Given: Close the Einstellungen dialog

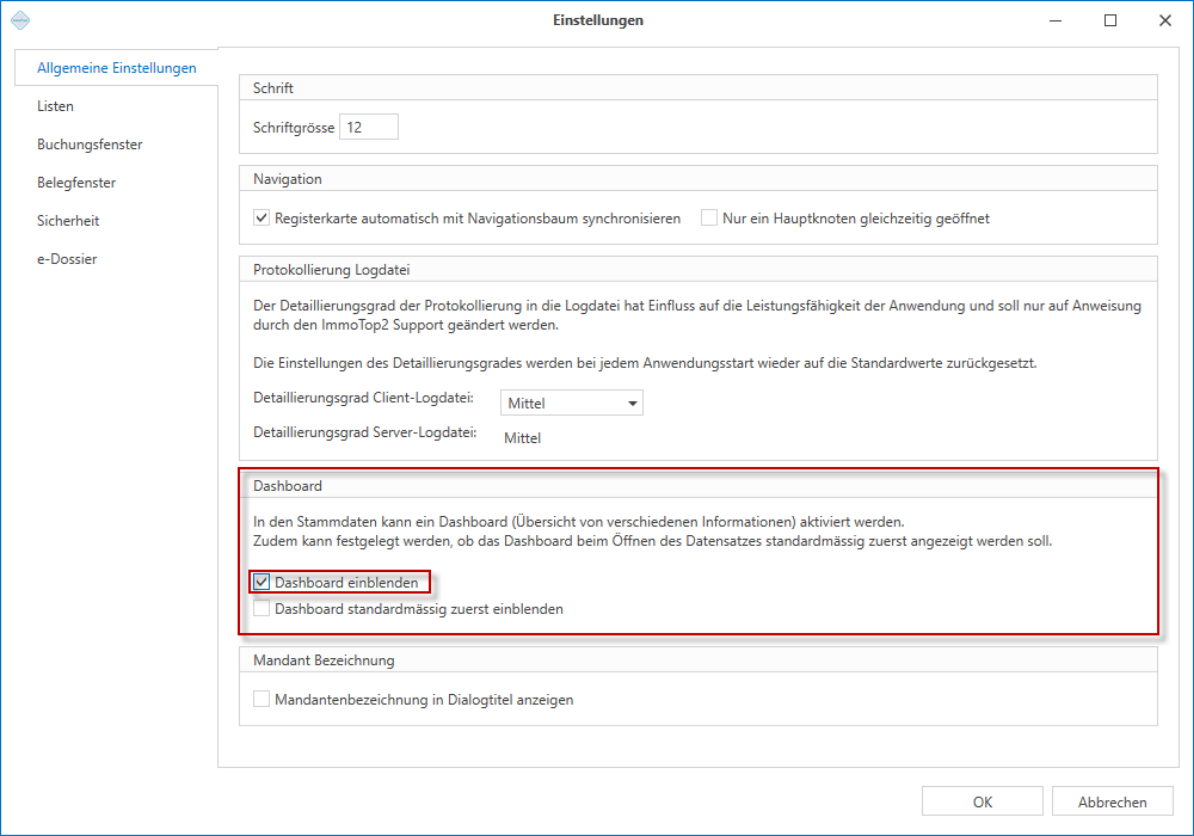Looking at the screenshot, I should click(1165, 21).
